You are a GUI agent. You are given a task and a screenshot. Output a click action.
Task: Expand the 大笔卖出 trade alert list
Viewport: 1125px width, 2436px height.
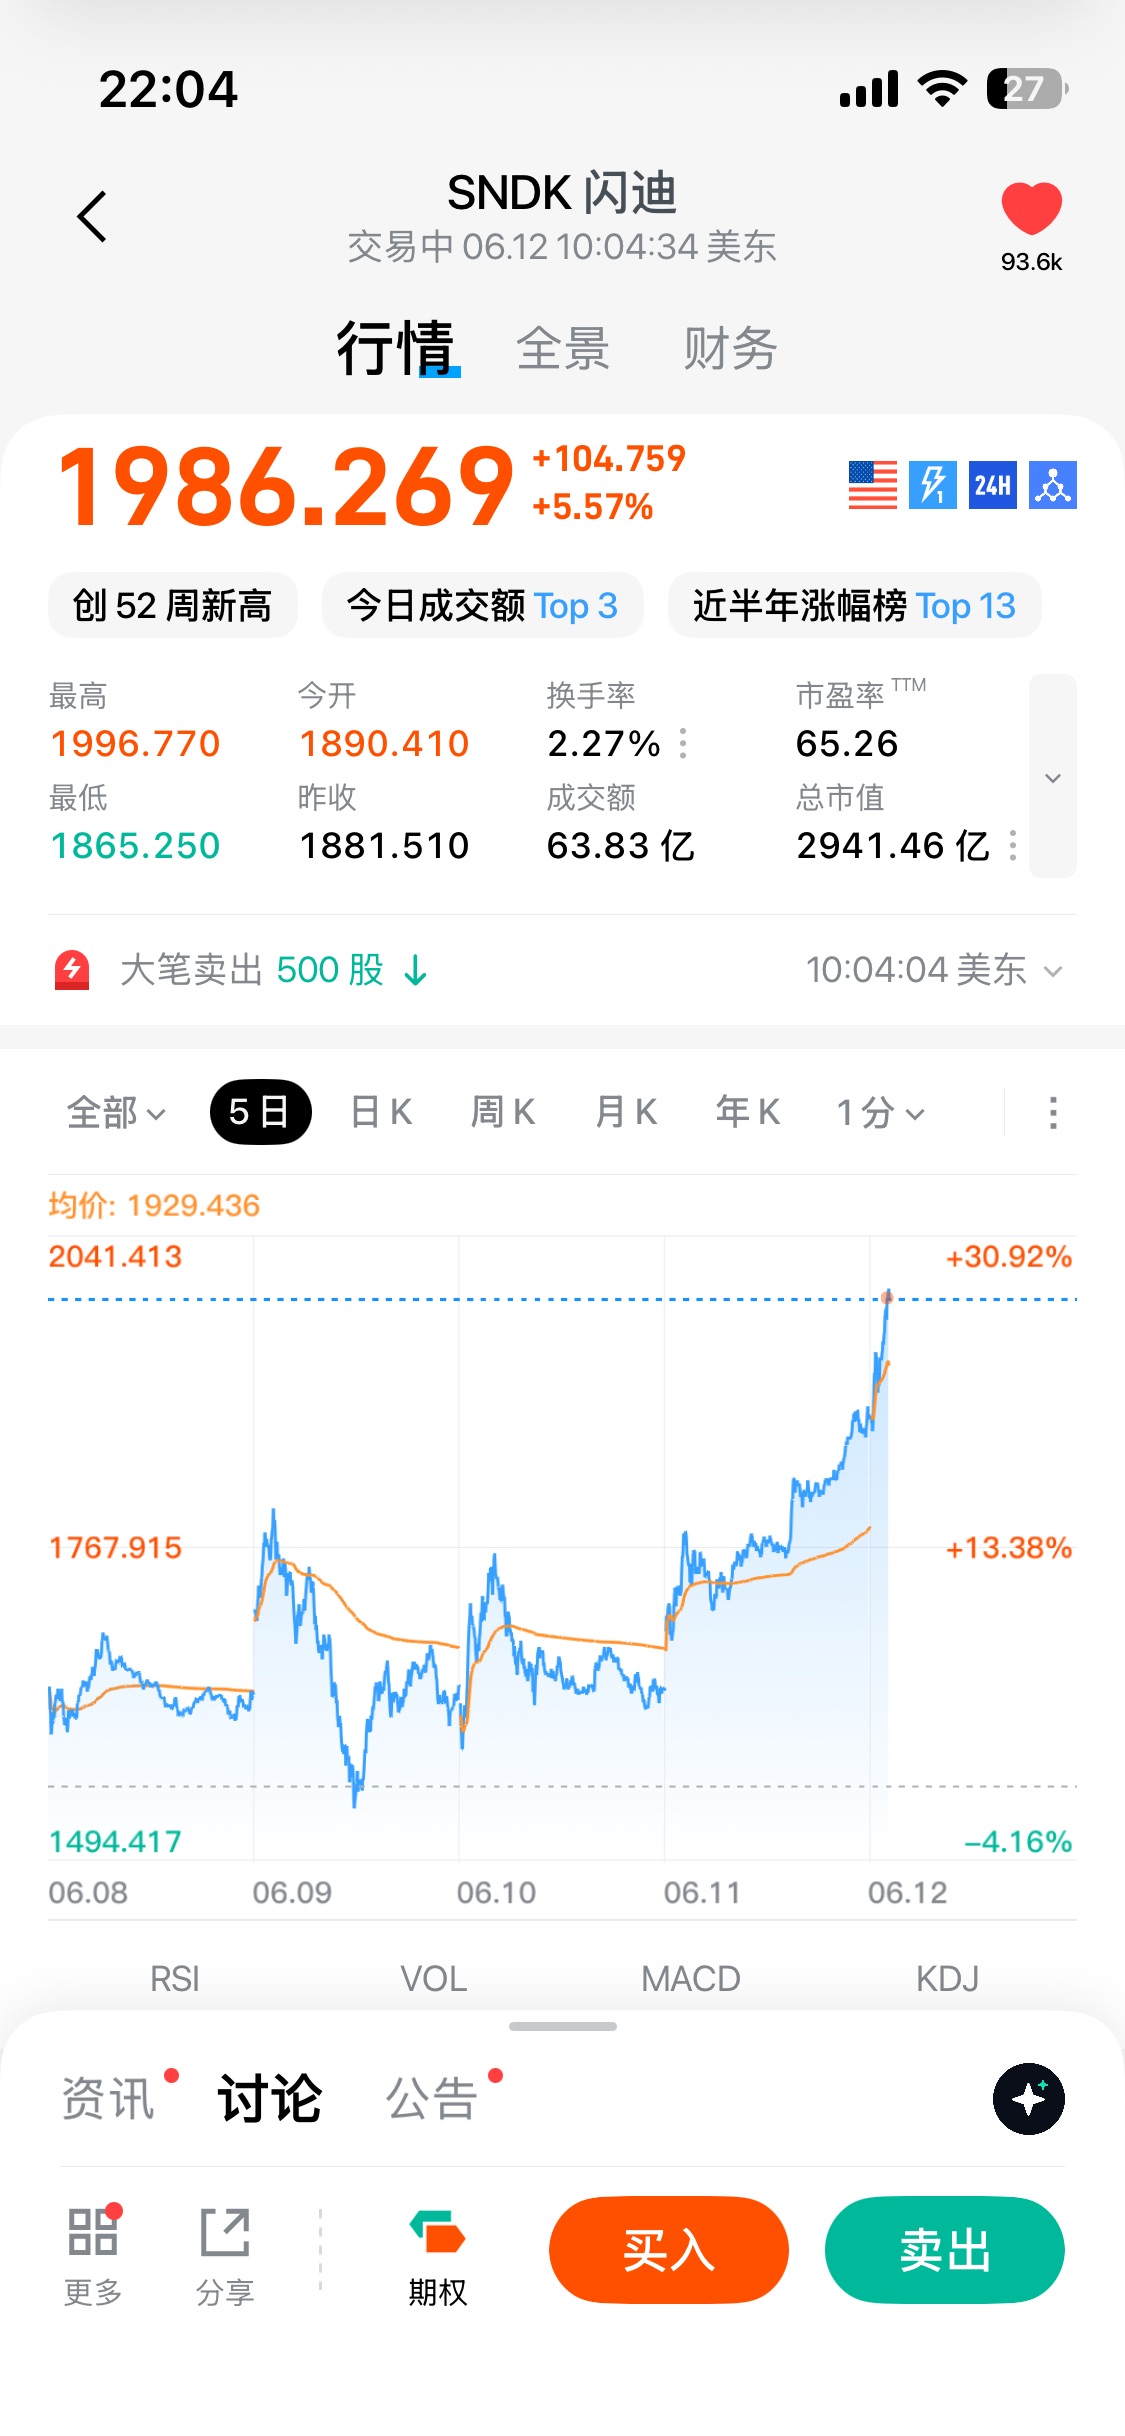point(1052,970)
